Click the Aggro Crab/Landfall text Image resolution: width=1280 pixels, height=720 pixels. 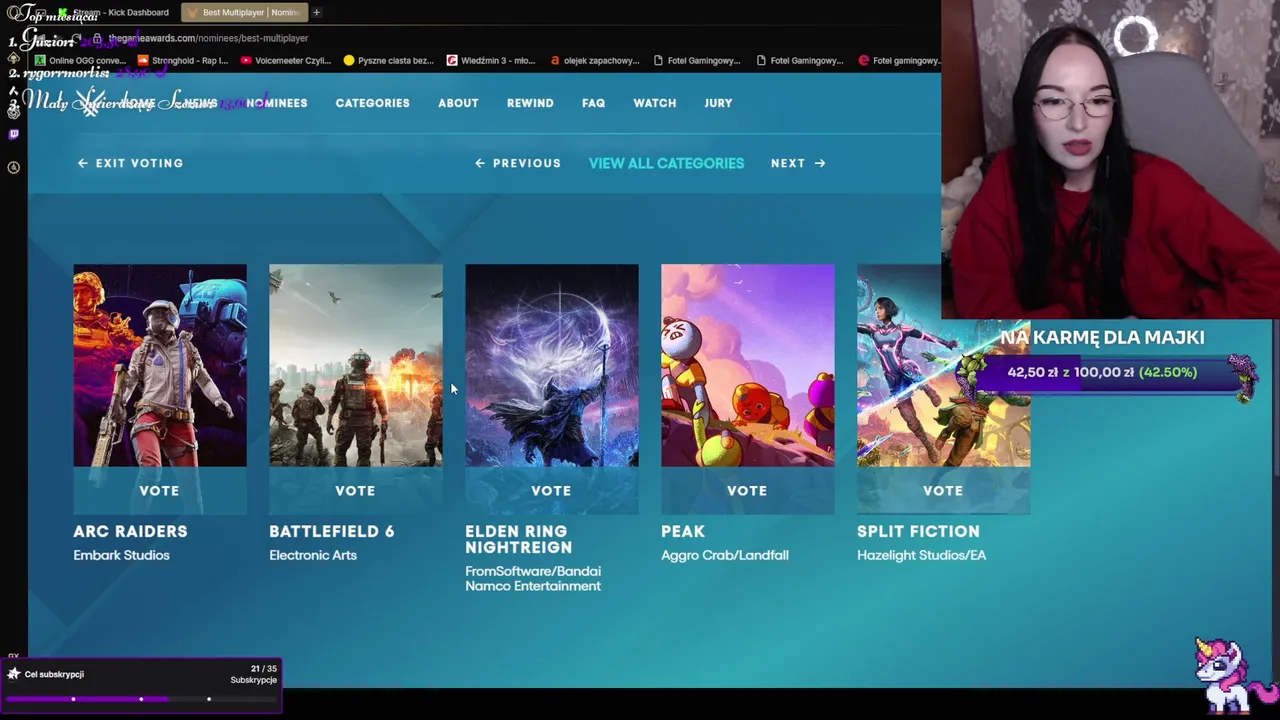pyautogui.click(x=725, y=555)
